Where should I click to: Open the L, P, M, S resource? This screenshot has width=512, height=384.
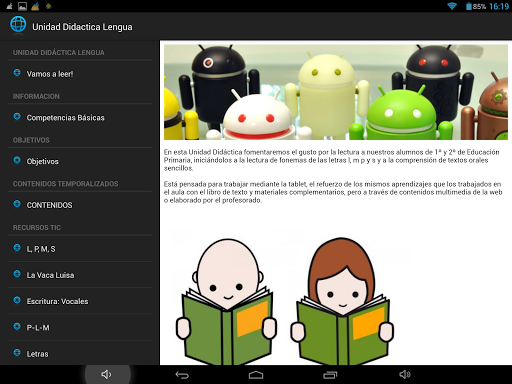[80, 249]
